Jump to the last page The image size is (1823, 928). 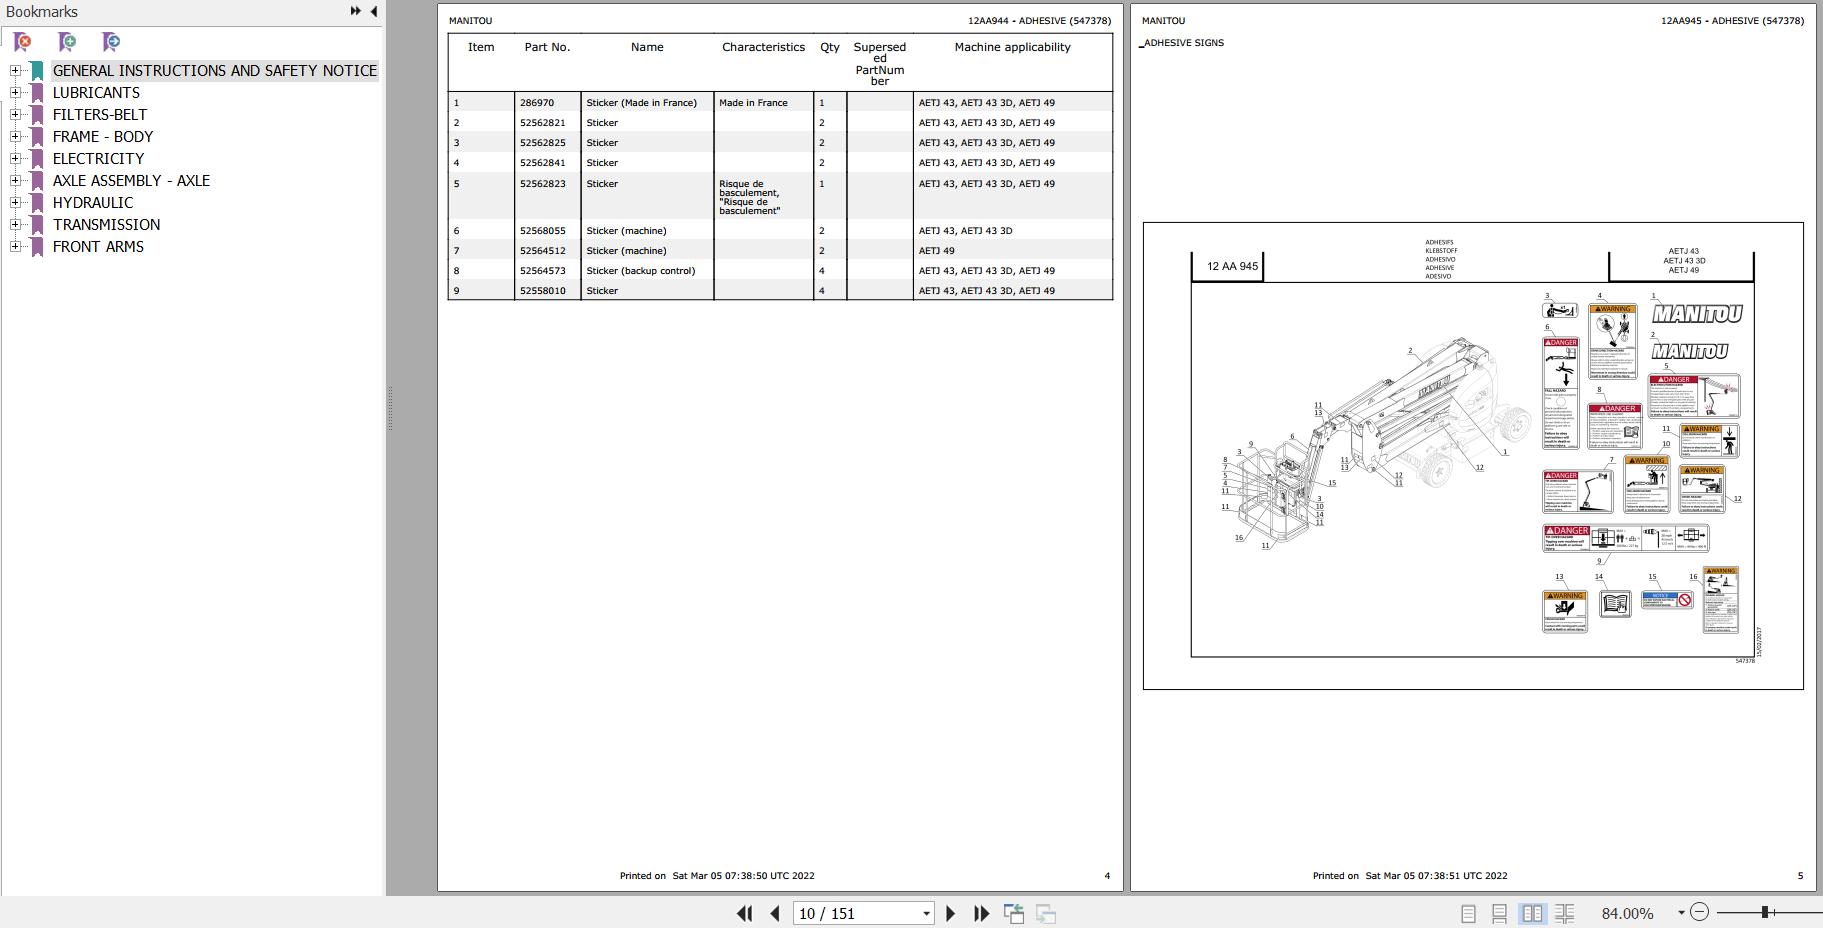982,913
